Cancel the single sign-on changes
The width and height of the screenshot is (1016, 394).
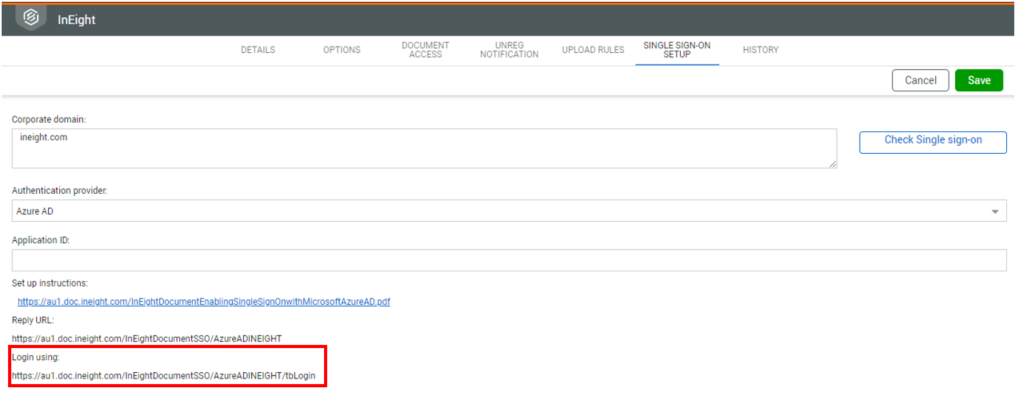(920, 80)
